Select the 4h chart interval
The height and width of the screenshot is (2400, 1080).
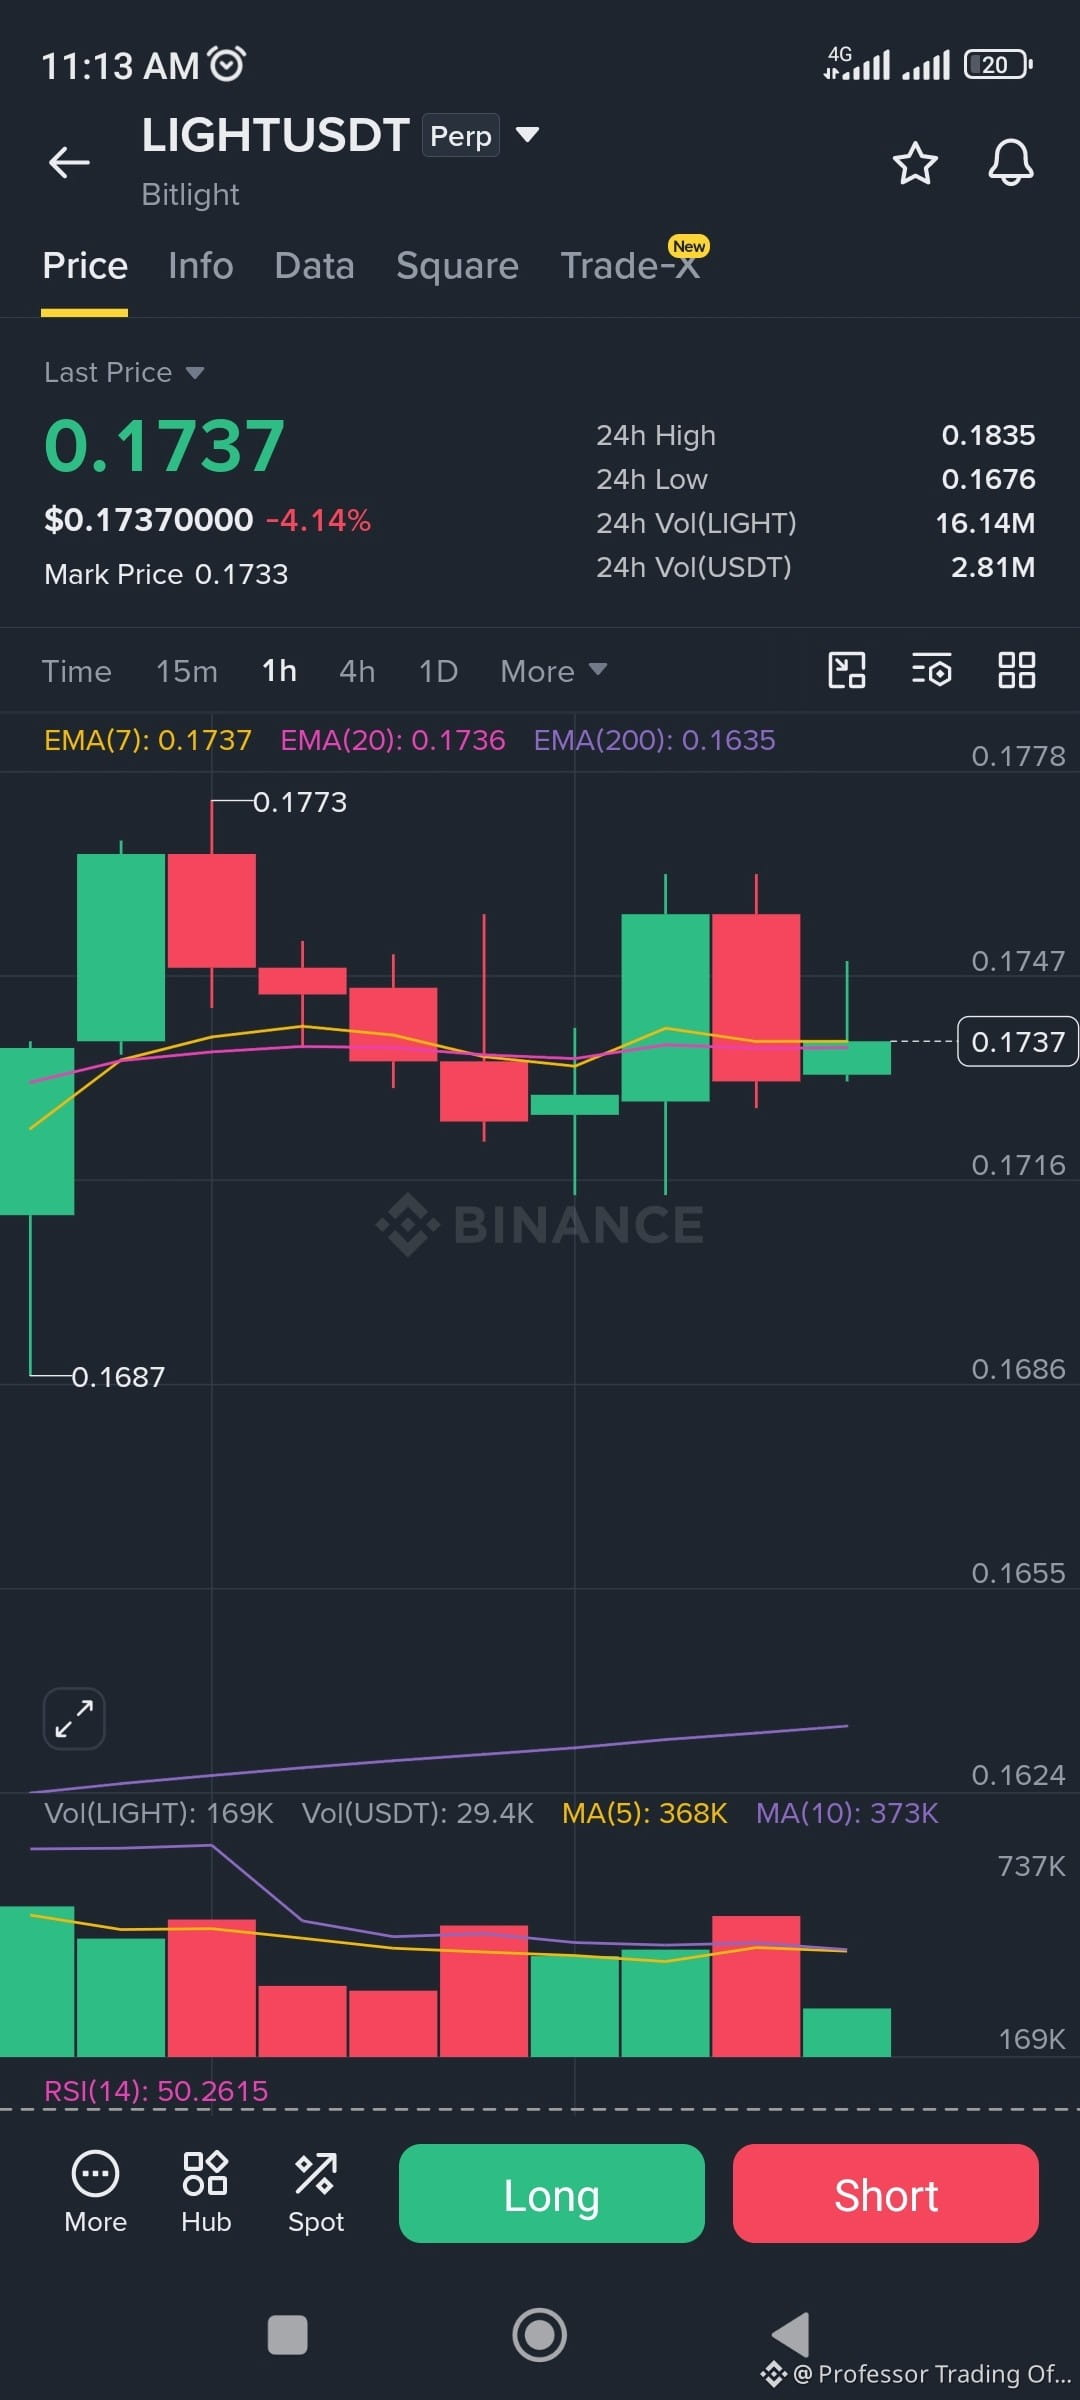click(357, 671)
